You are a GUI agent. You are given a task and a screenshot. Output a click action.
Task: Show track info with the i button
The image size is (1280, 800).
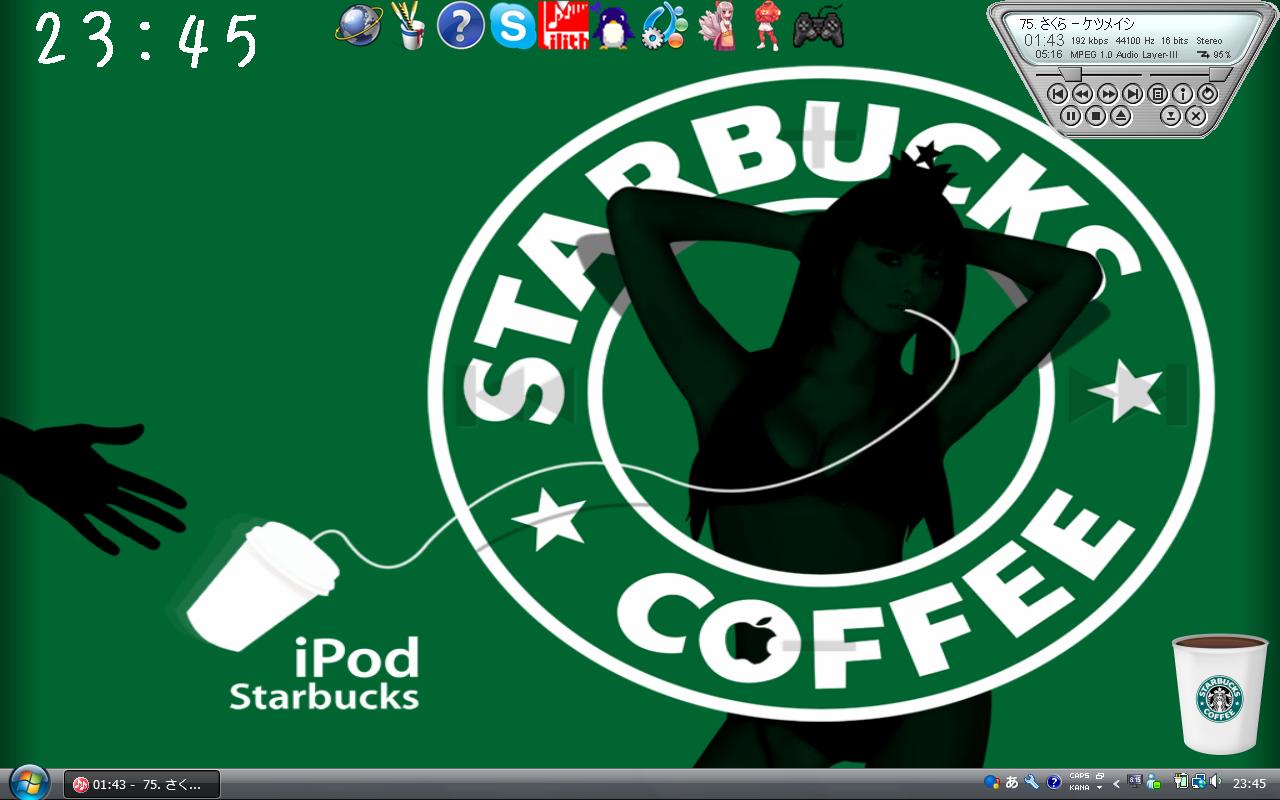tap(1183, 93)
